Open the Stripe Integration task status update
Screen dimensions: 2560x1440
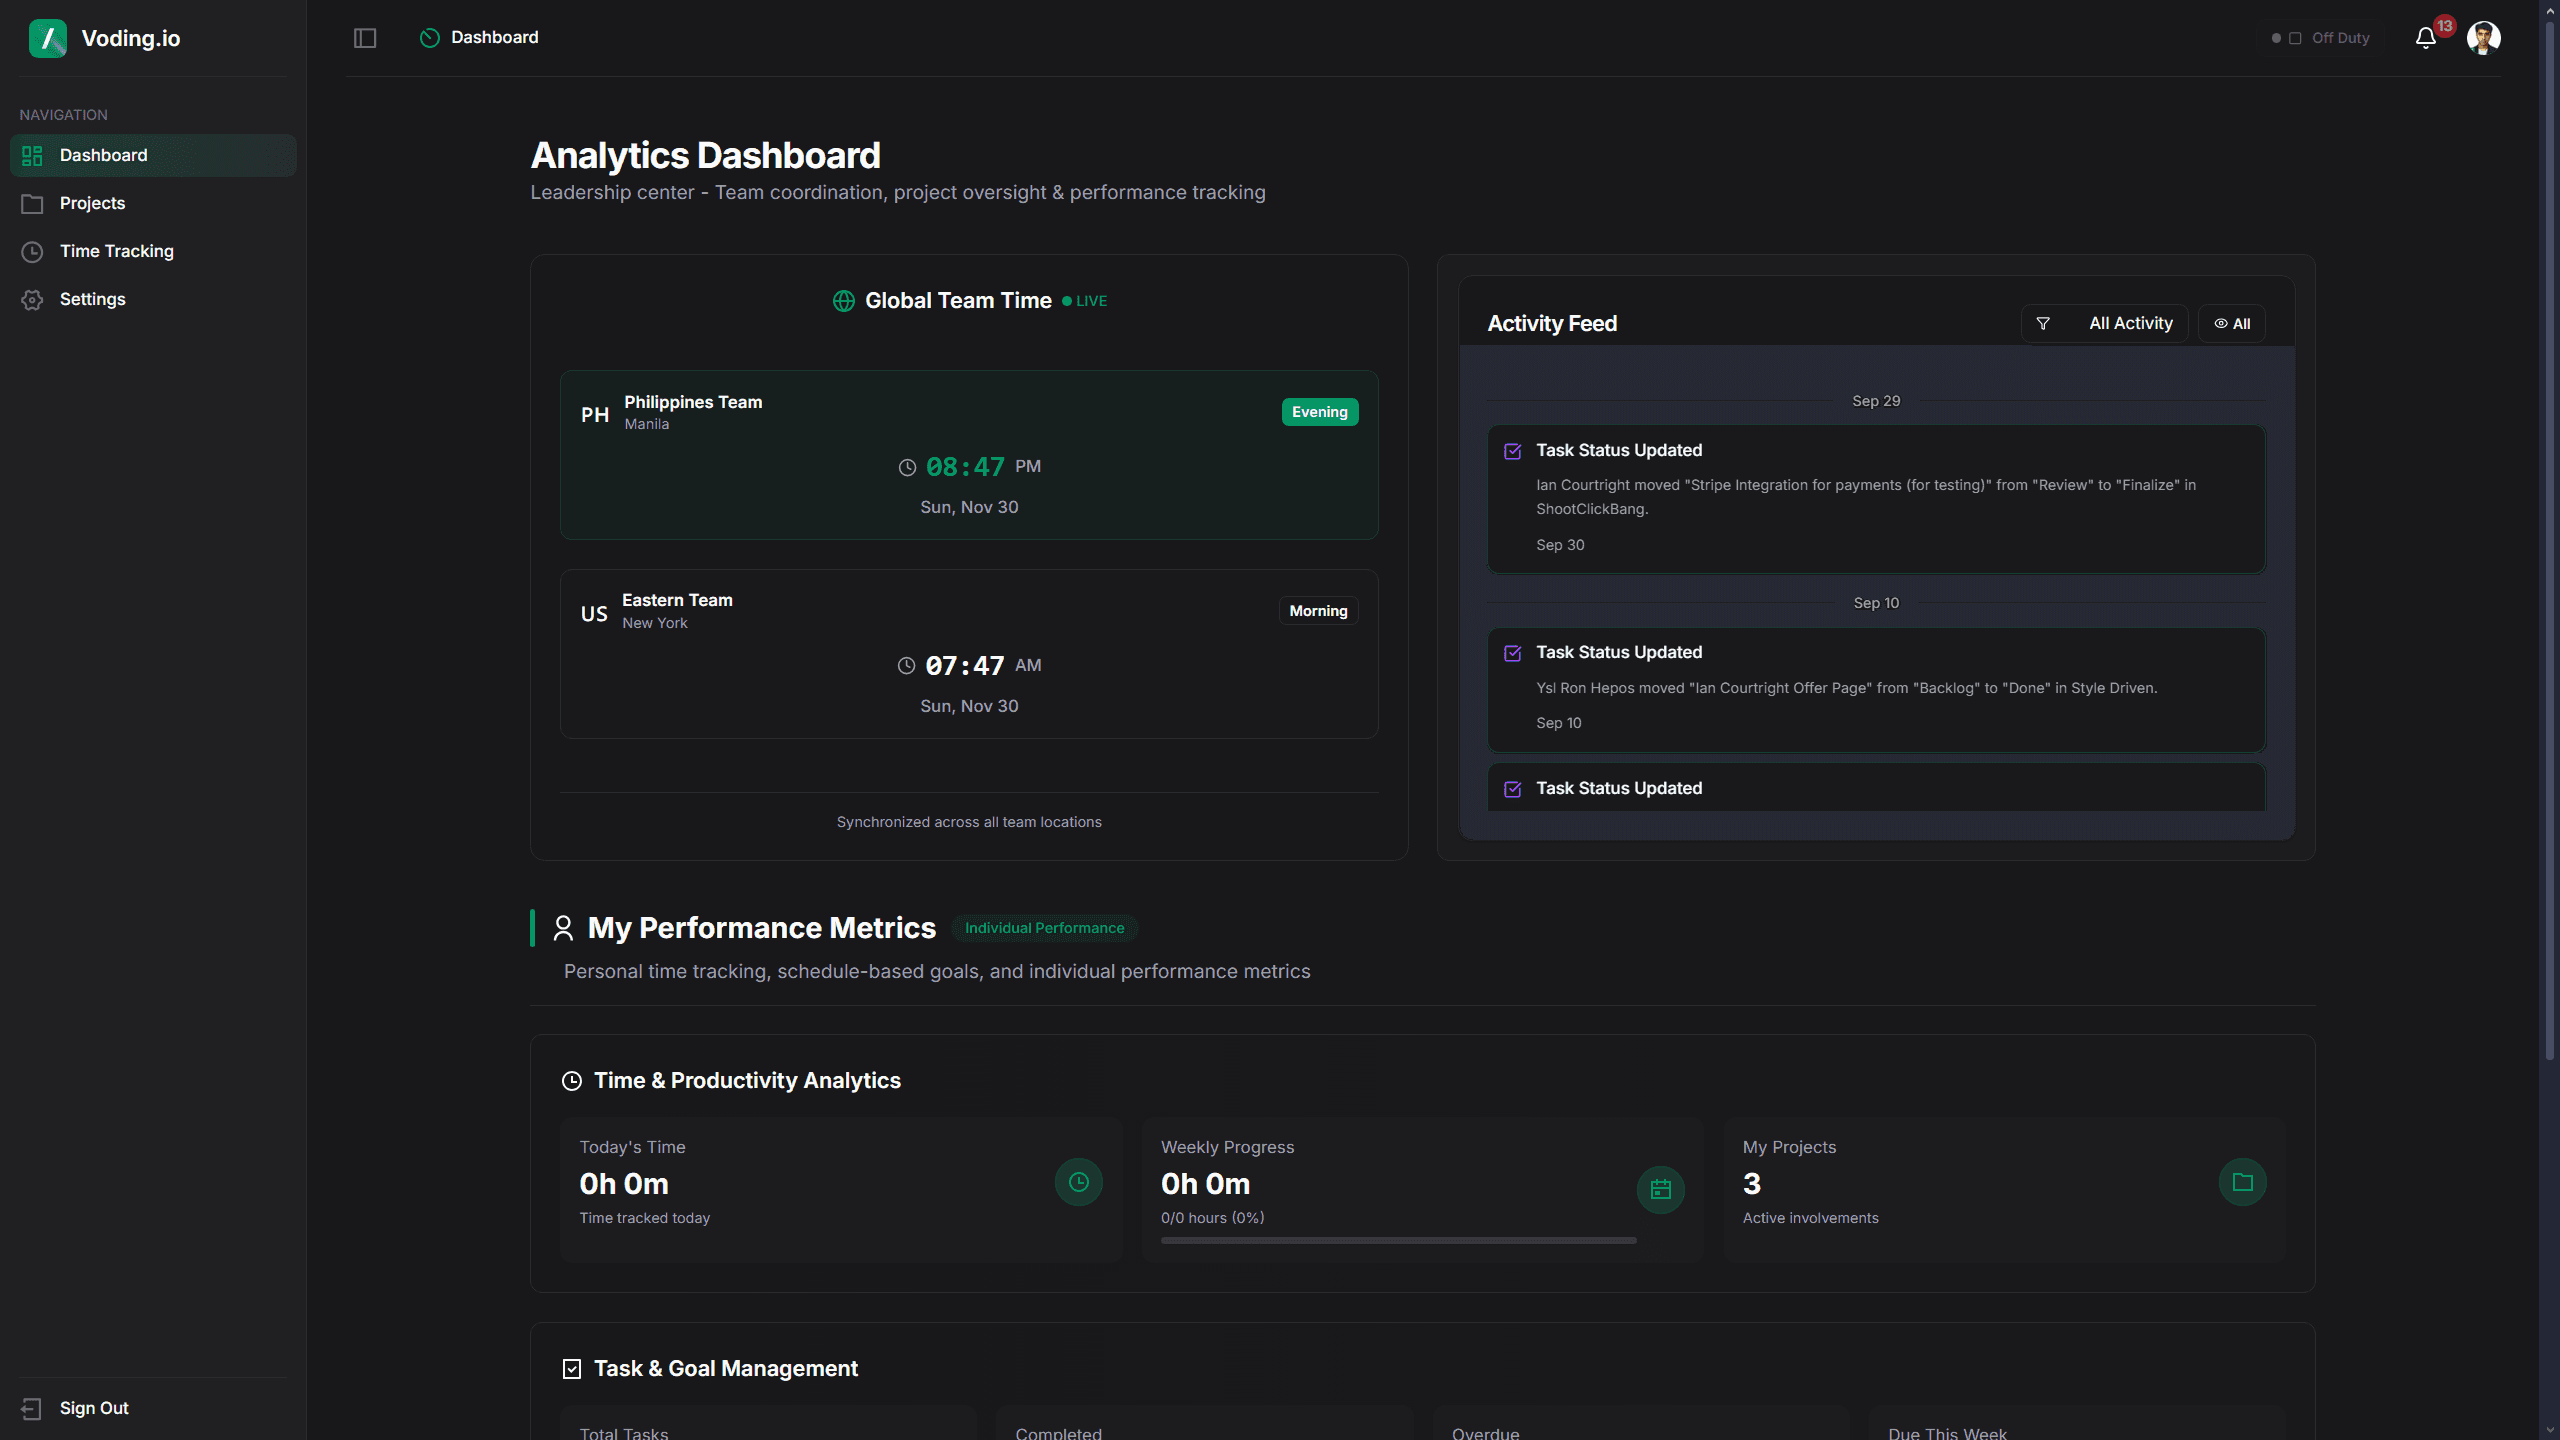[x=1876, y=499]
